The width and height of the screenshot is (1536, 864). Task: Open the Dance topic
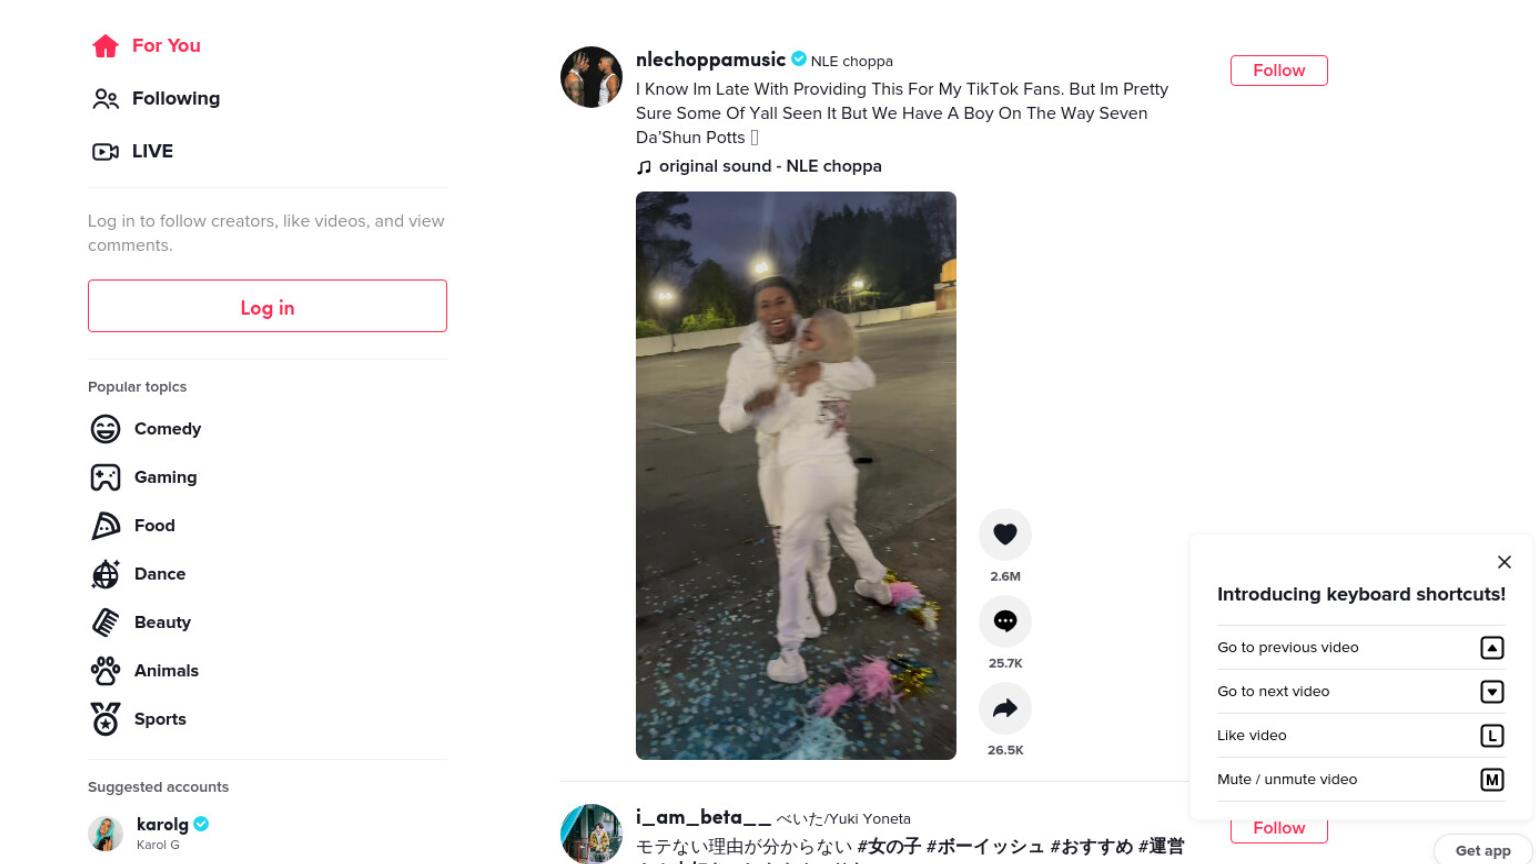138,574
